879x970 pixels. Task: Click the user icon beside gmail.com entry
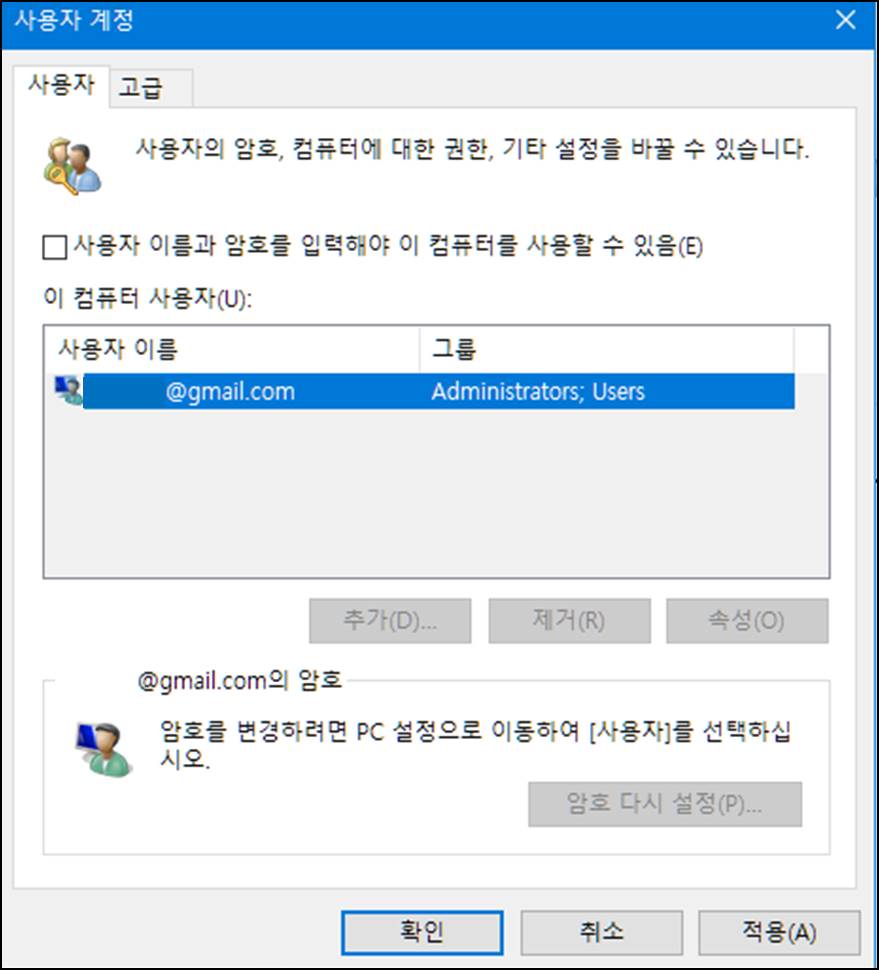coord(69,390)
